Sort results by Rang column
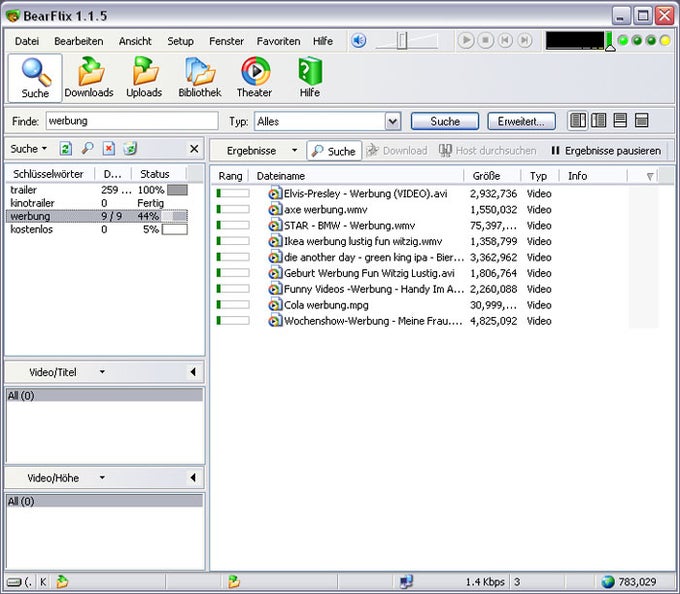Viewport: 680px width, 594px height. coord(230,176)
